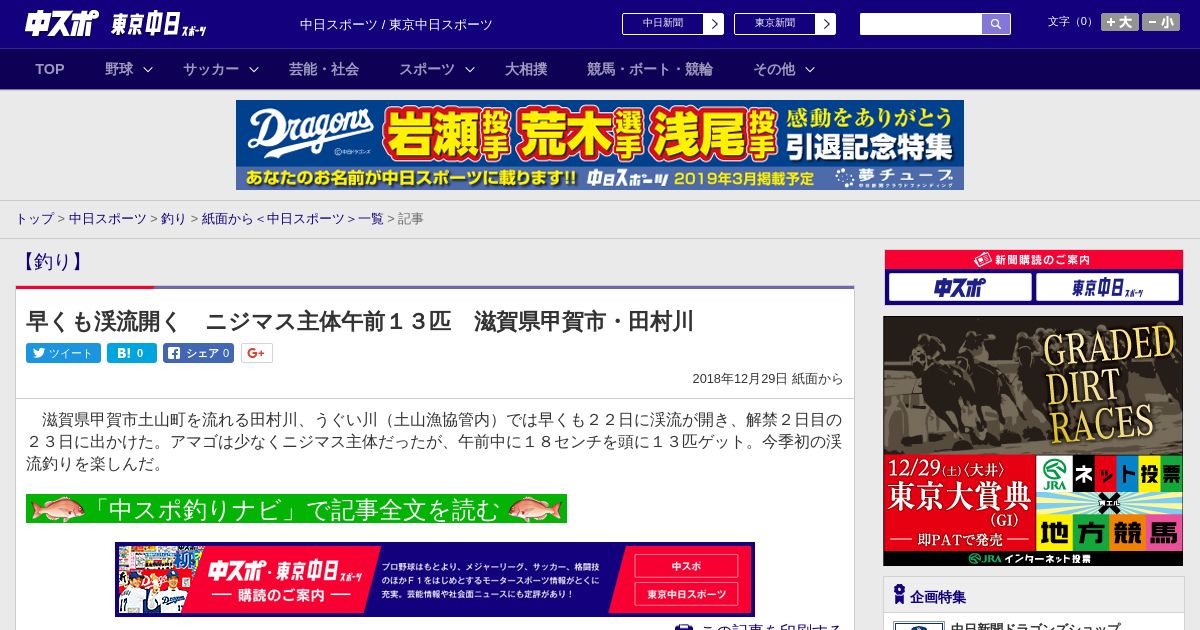Click 釣り in the breadcrumb
The height and width of the screenshot is (630, 1200).
[174, 218]
